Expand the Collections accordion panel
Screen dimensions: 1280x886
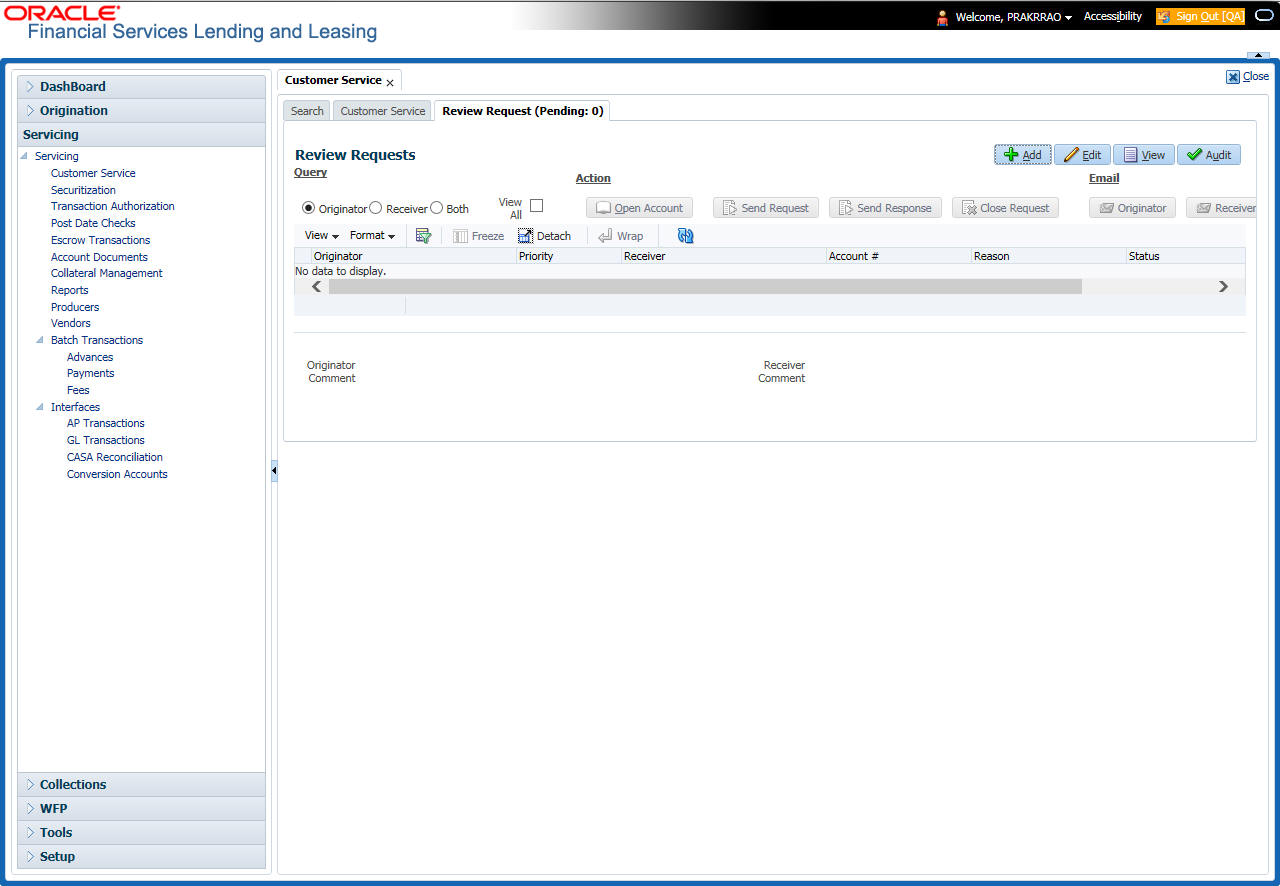[x=141, y=785]
